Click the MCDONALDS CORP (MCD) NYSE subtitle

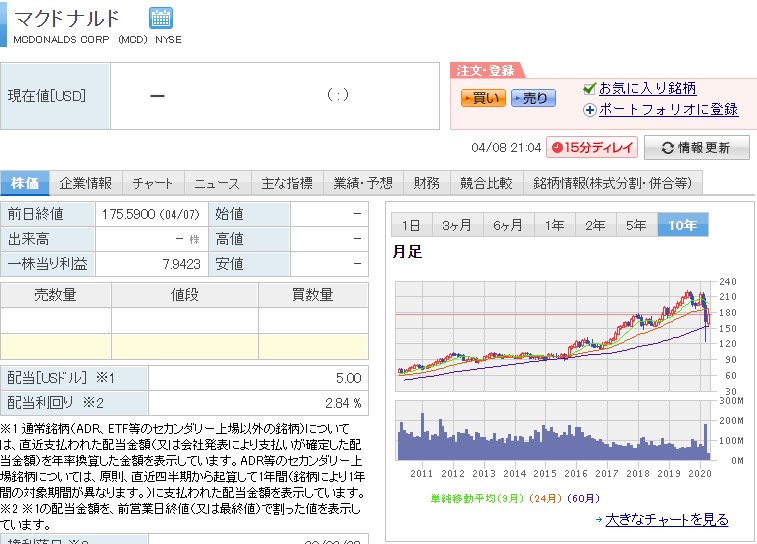(x=98, y=40)
